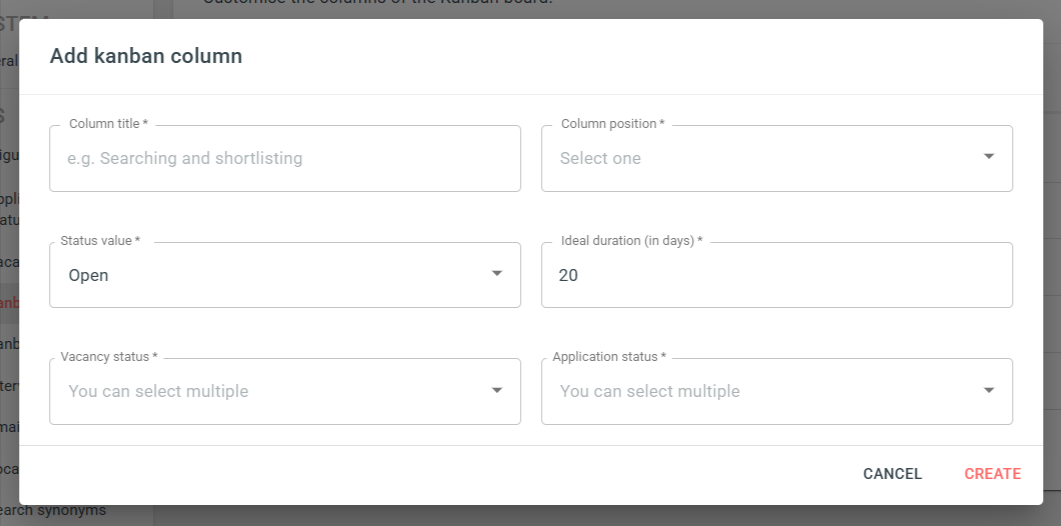Click the Application status dropdown arrow icon

(x=989, y=390)
